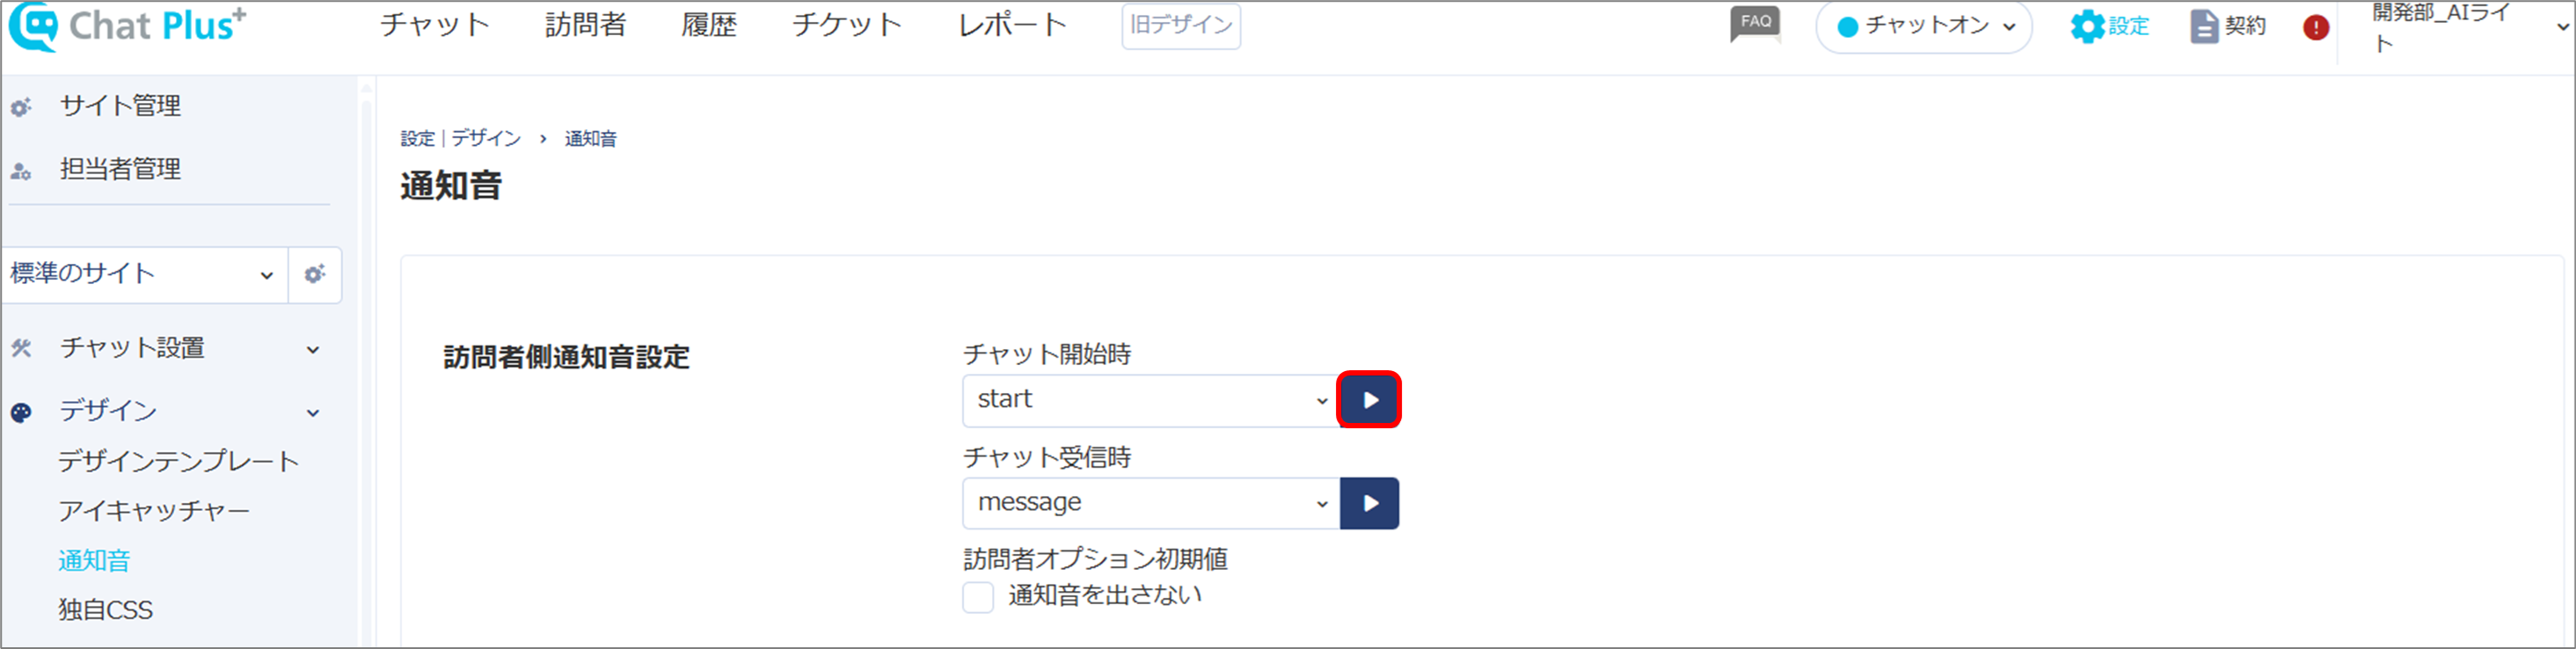Open the 契約 document icon
Viewport: 2576px width, 649px height.
coord(2204,26)
